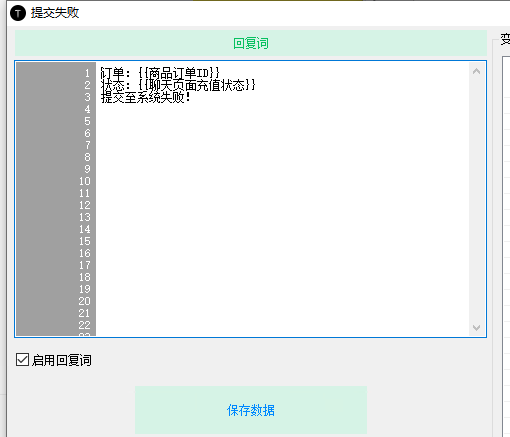This screenshot has height=437, width=510.
Task: Select line number 5 in the gutter
Action: click(87, 121)
